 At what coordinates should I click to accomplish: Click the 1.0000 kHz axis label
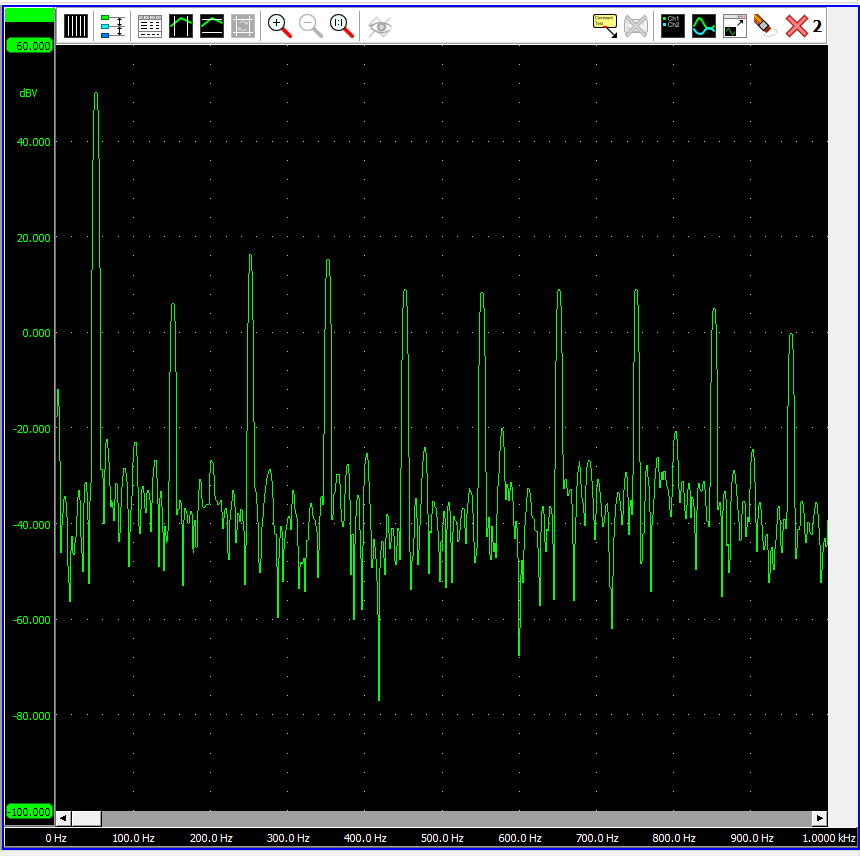click(829, 838)
